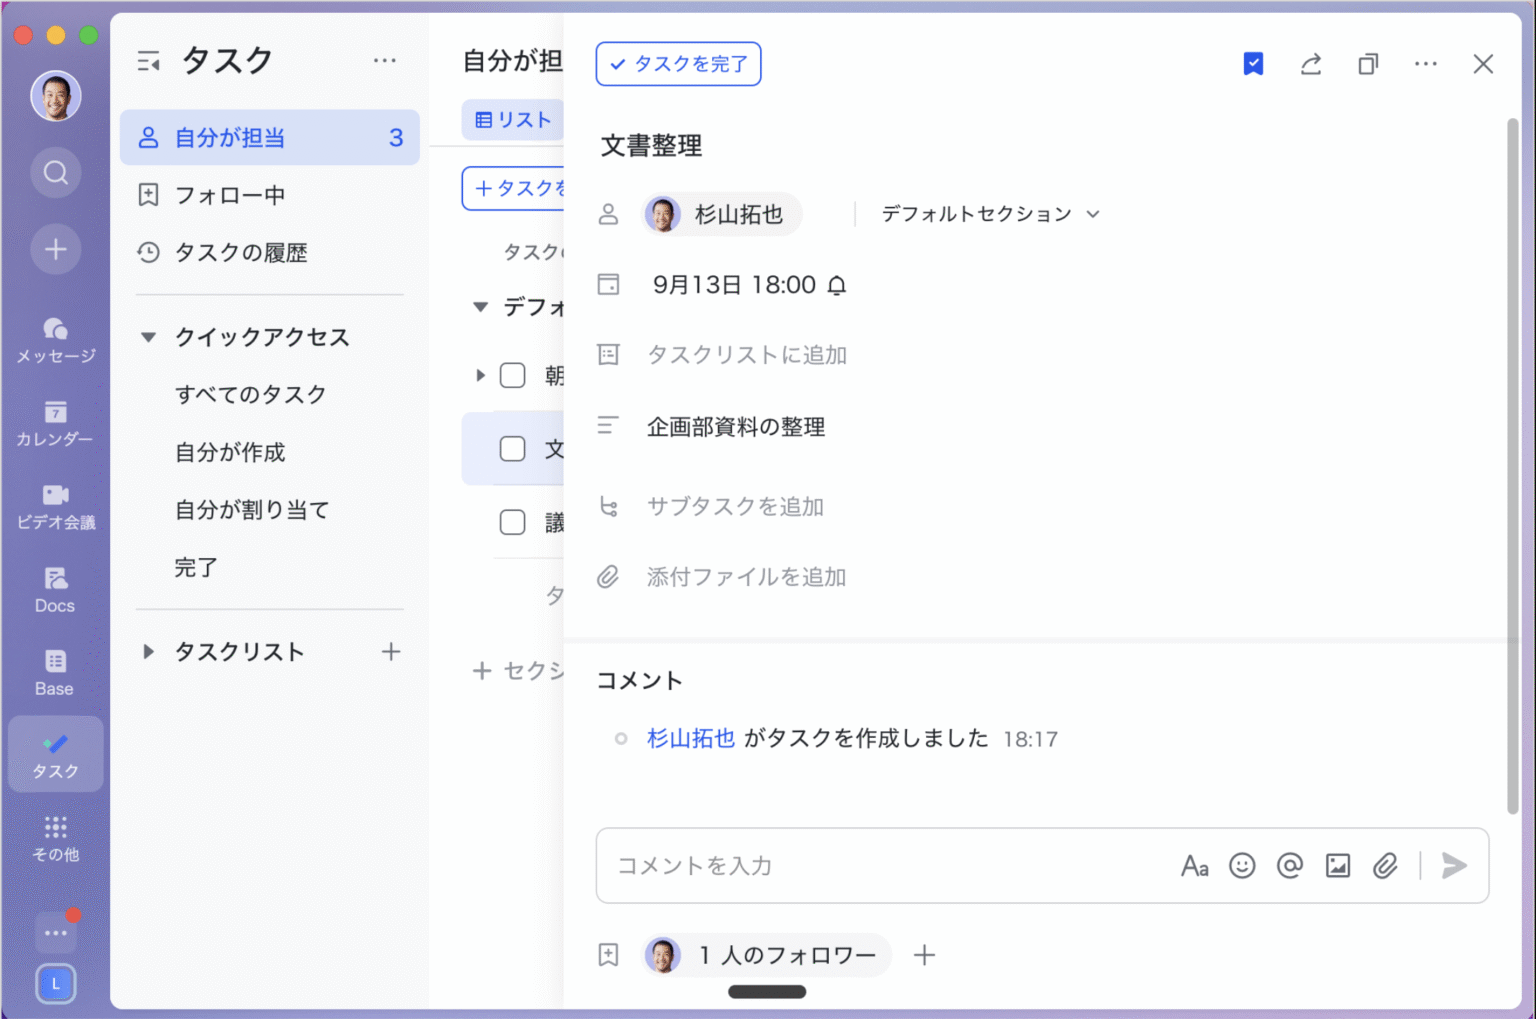1536x1019 pixels.
Task: Open the Calendar from the sidebar
Action: coord(55,418)
